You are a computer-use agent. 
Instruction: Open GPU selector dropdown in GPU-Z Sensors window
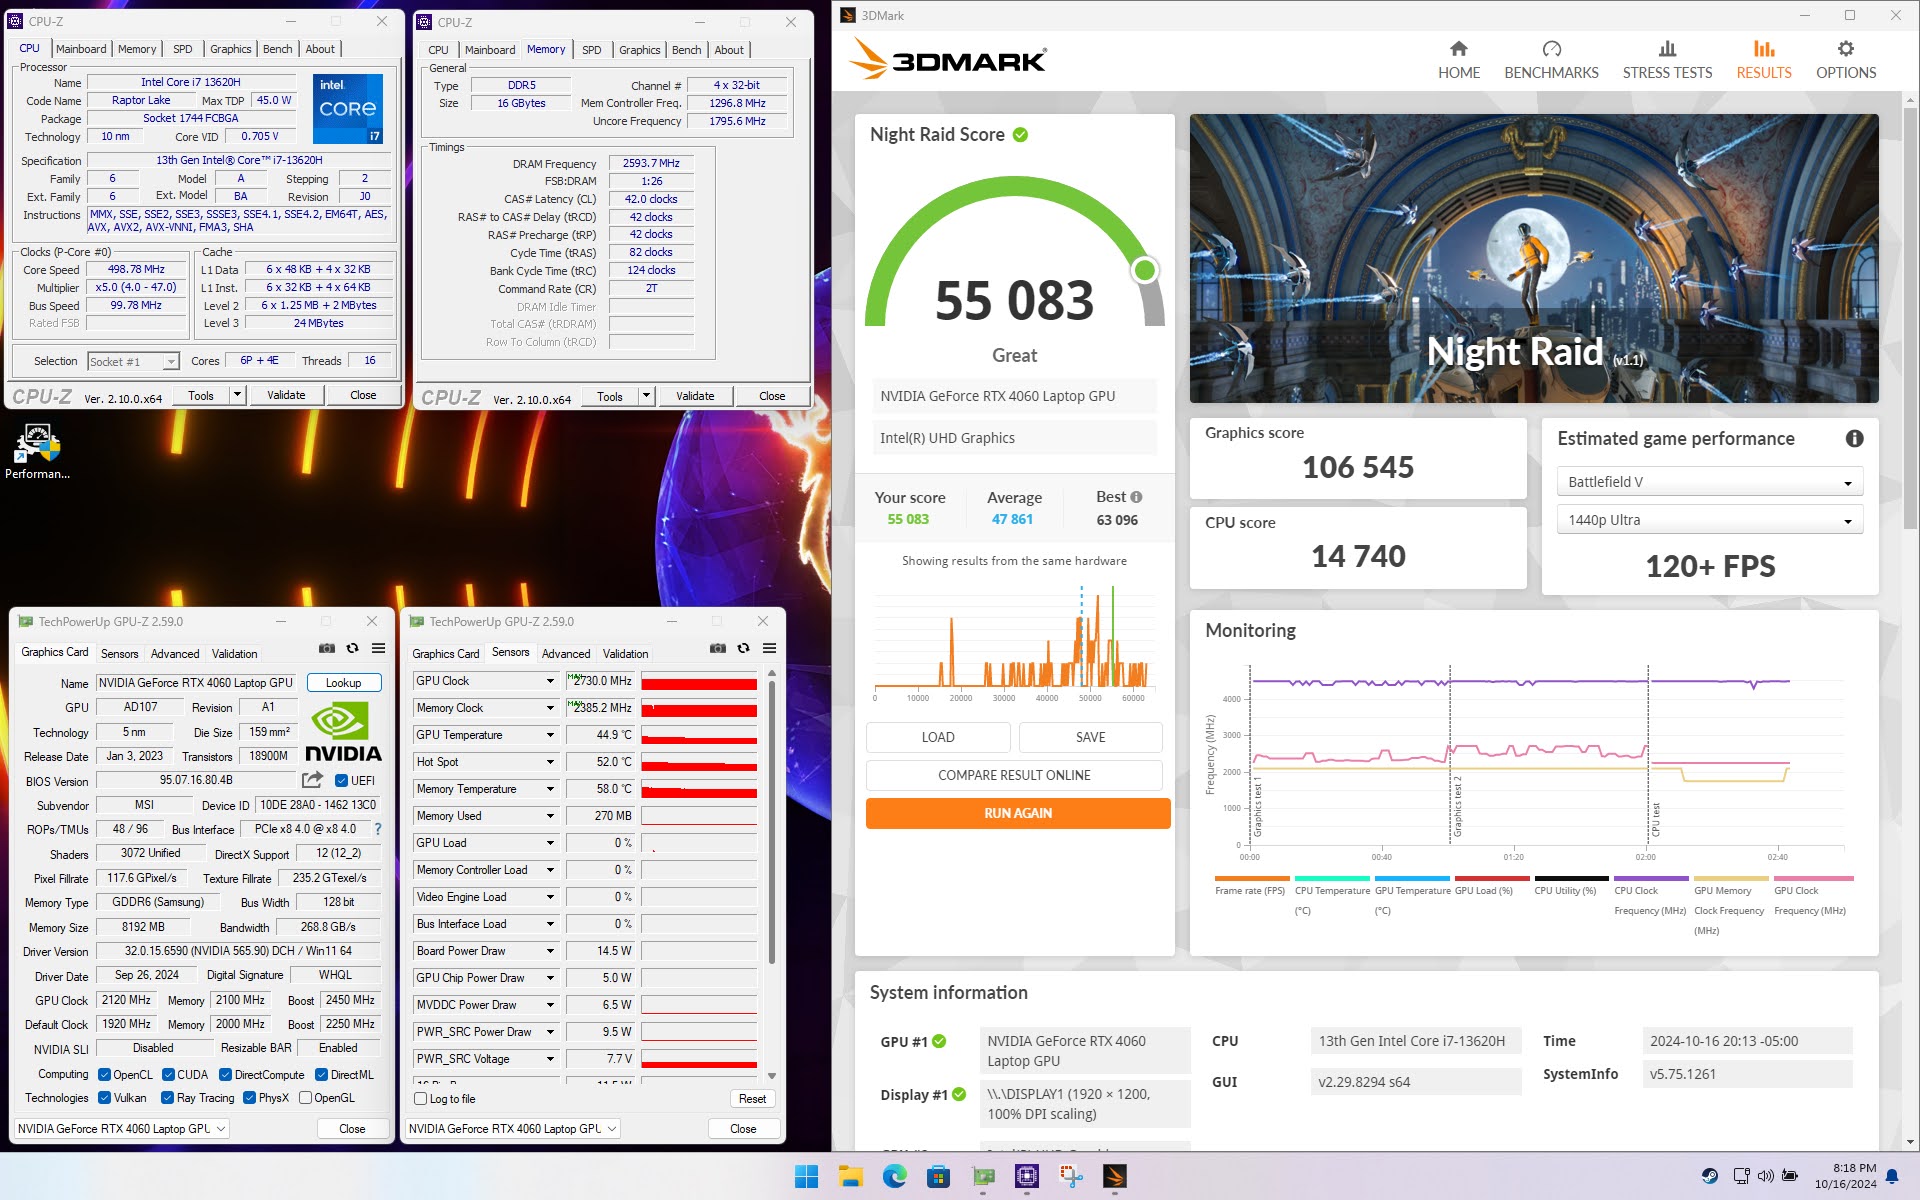click(x=514, y=1128)
